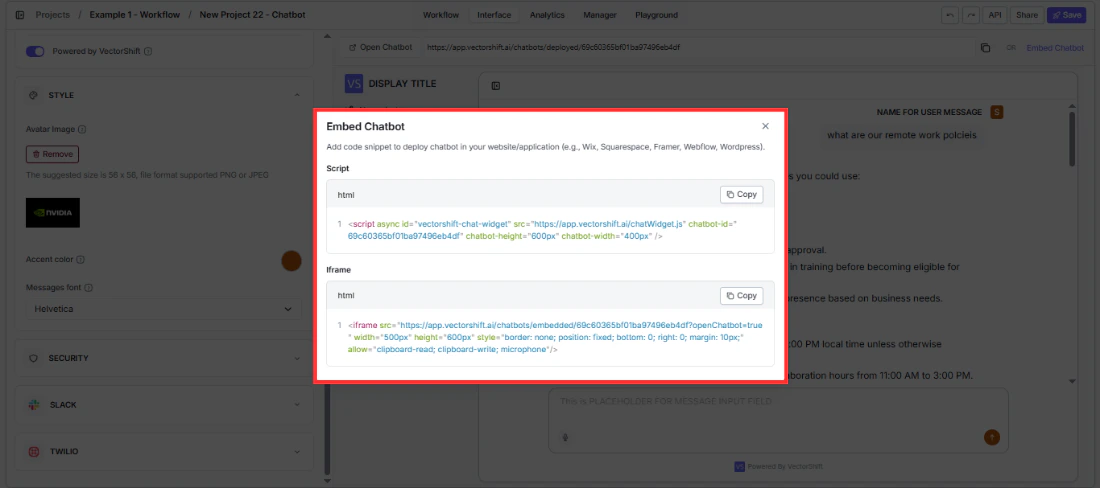
Task: Click the VS logo beside DISPLAY TITLE
Action: (x=354, y=84)
